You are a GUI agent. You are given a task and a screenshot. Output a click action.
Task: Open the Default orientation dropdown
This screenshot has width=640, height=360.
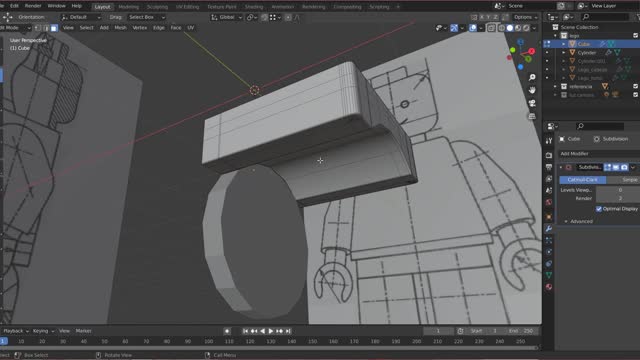click(81, 17)
